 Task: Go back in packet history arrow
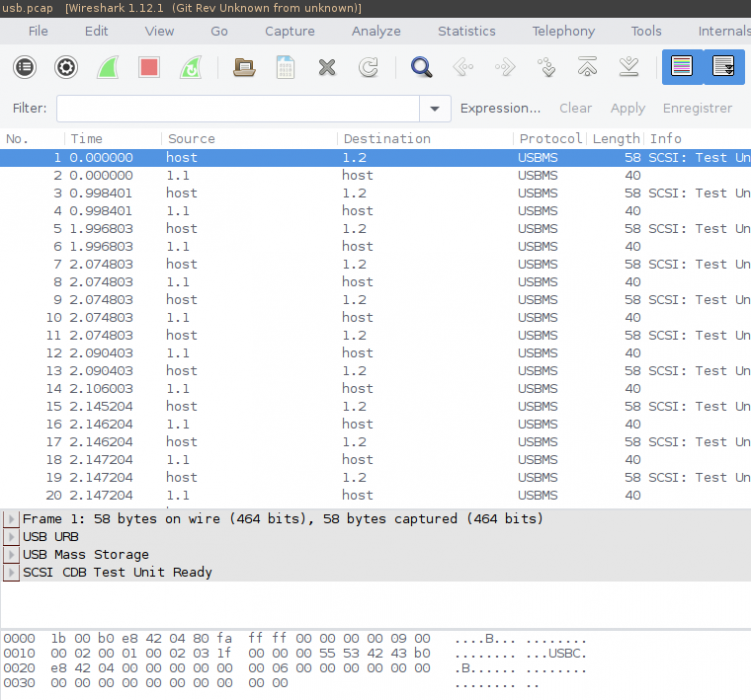coord(463,67)
